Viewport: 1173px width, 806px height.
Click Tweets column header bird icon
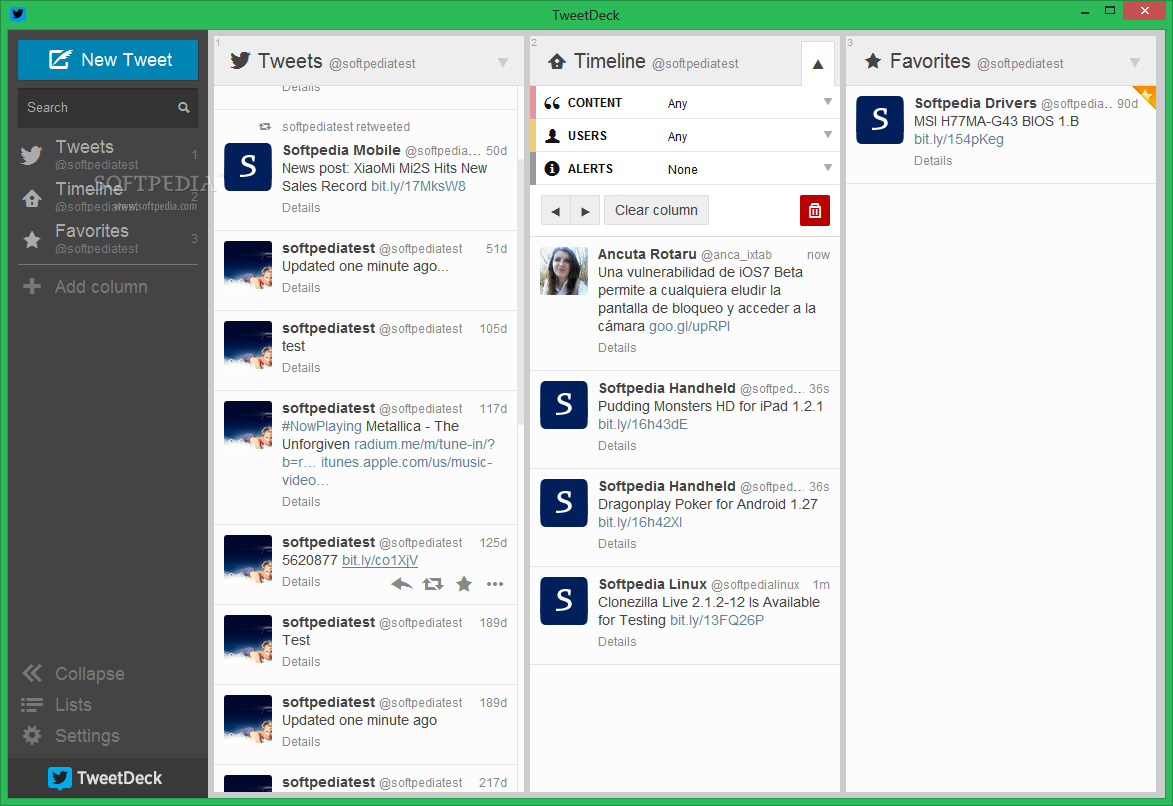[240, 61]
